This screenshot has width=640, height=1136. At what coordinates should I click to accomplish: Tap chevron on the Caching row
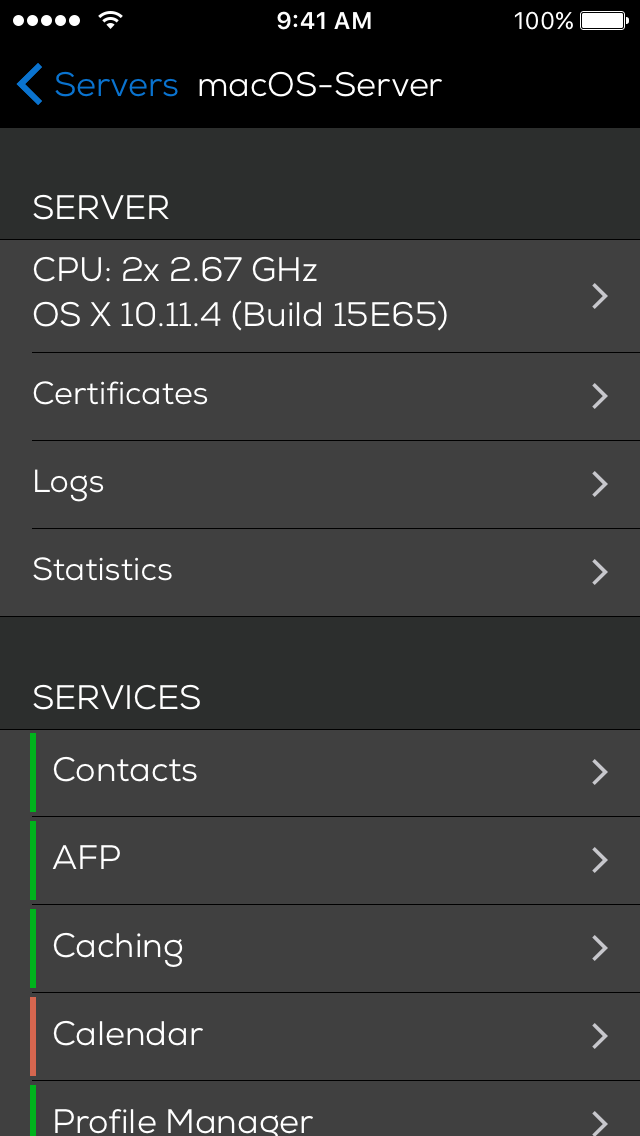tap(600, 948)
